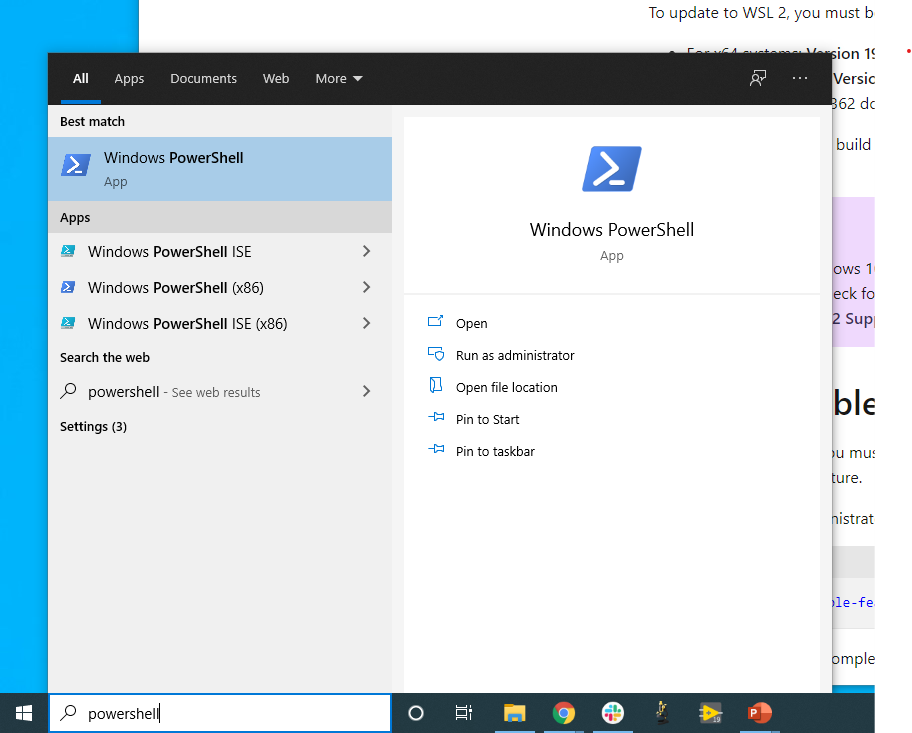This screenshot has height=733, width=912.
Task: Open the ellipsis options menu
Action: click(800, 78)
